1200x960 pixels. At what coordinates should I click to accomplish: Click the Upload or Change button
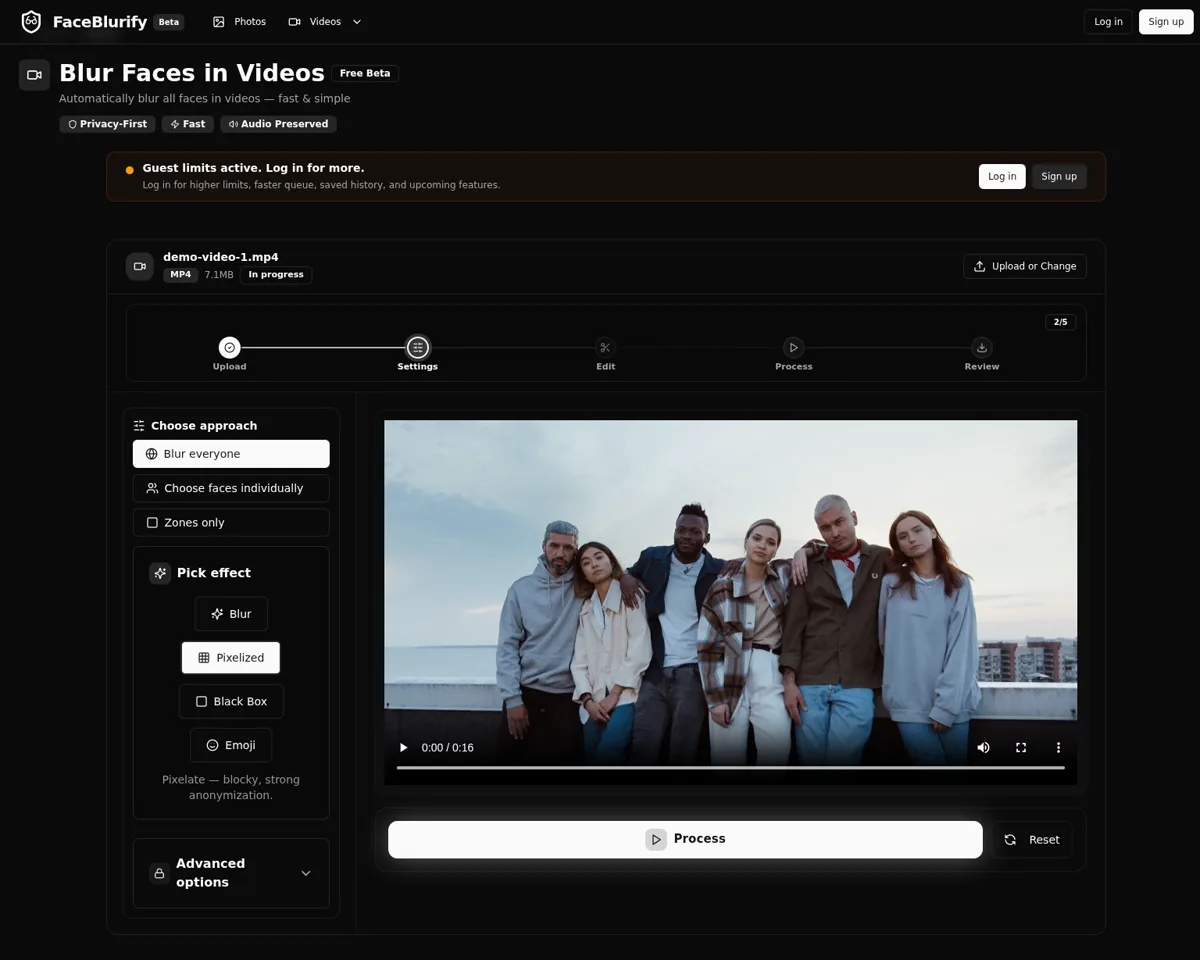coord(1024,266)
